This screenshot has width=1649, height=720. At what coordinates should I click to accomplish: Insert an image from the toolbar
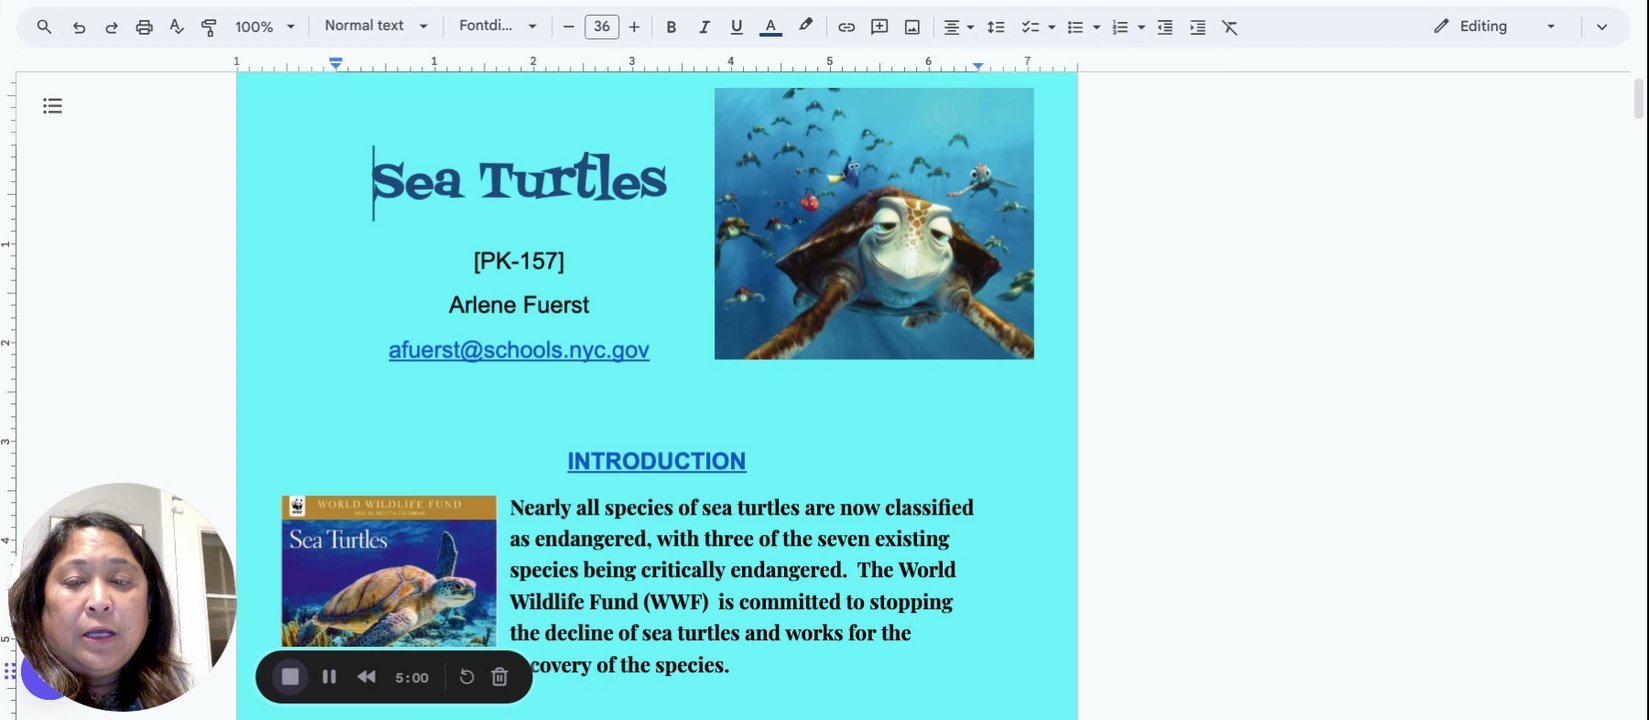tap(912, 27)
